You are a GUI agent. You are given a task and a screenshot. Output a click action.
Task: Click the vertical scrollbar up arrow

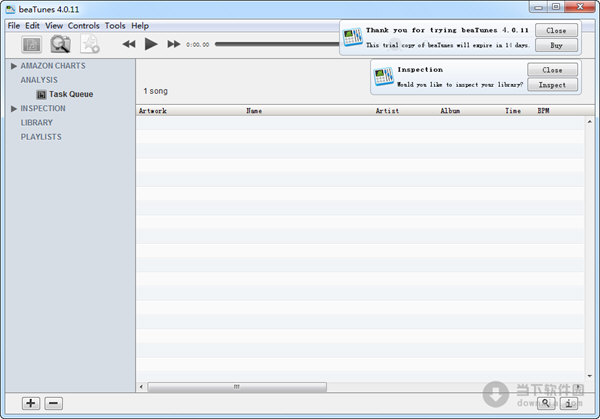click(590, 122)
